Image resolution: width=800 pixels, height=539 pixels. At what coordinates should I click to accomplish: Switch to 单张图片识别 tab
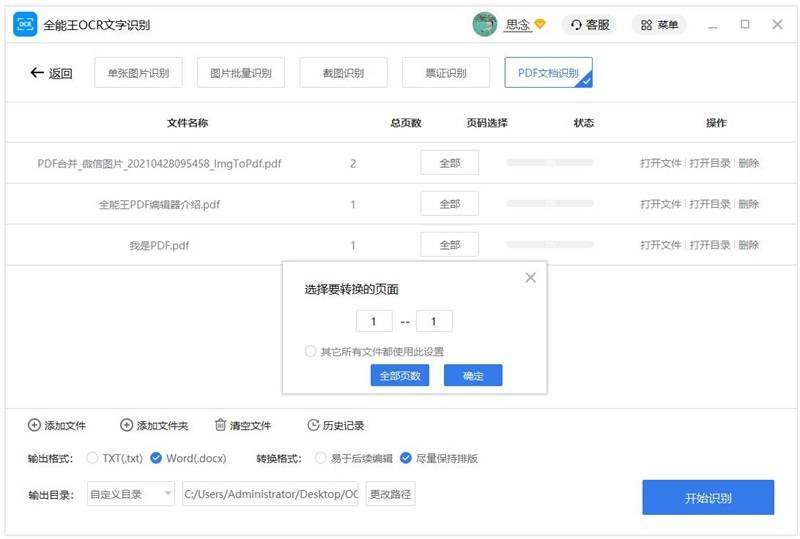138,73
